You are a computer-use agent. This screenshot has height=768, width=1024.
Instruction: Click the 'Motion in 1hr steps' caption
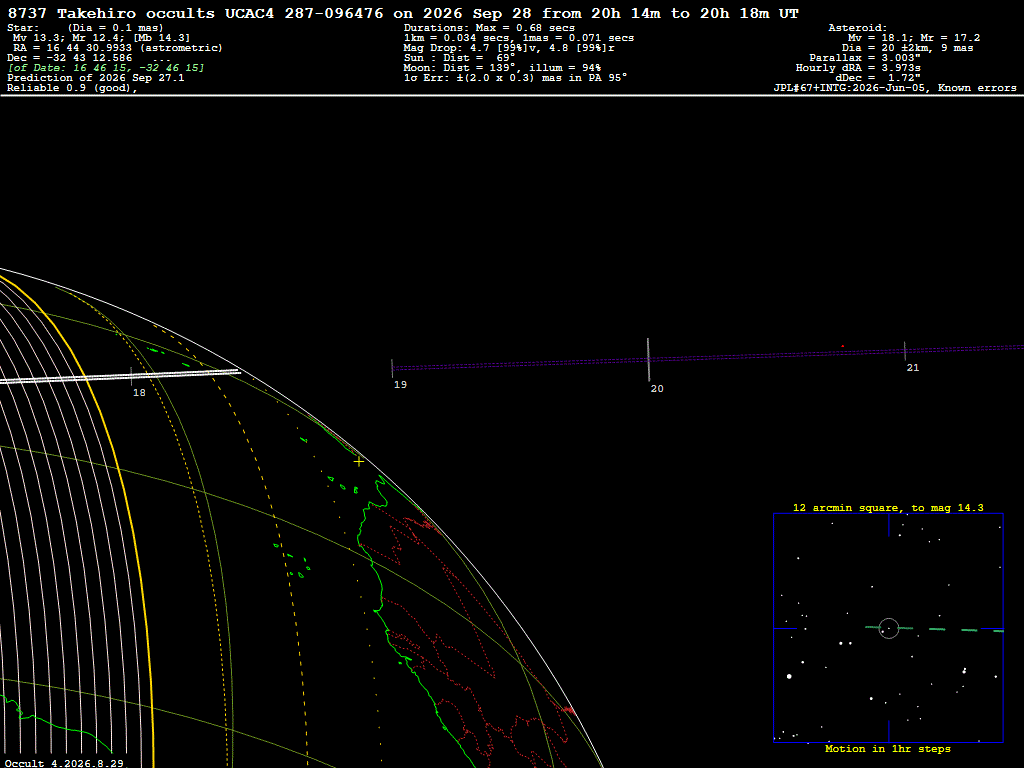pos(888,748)
